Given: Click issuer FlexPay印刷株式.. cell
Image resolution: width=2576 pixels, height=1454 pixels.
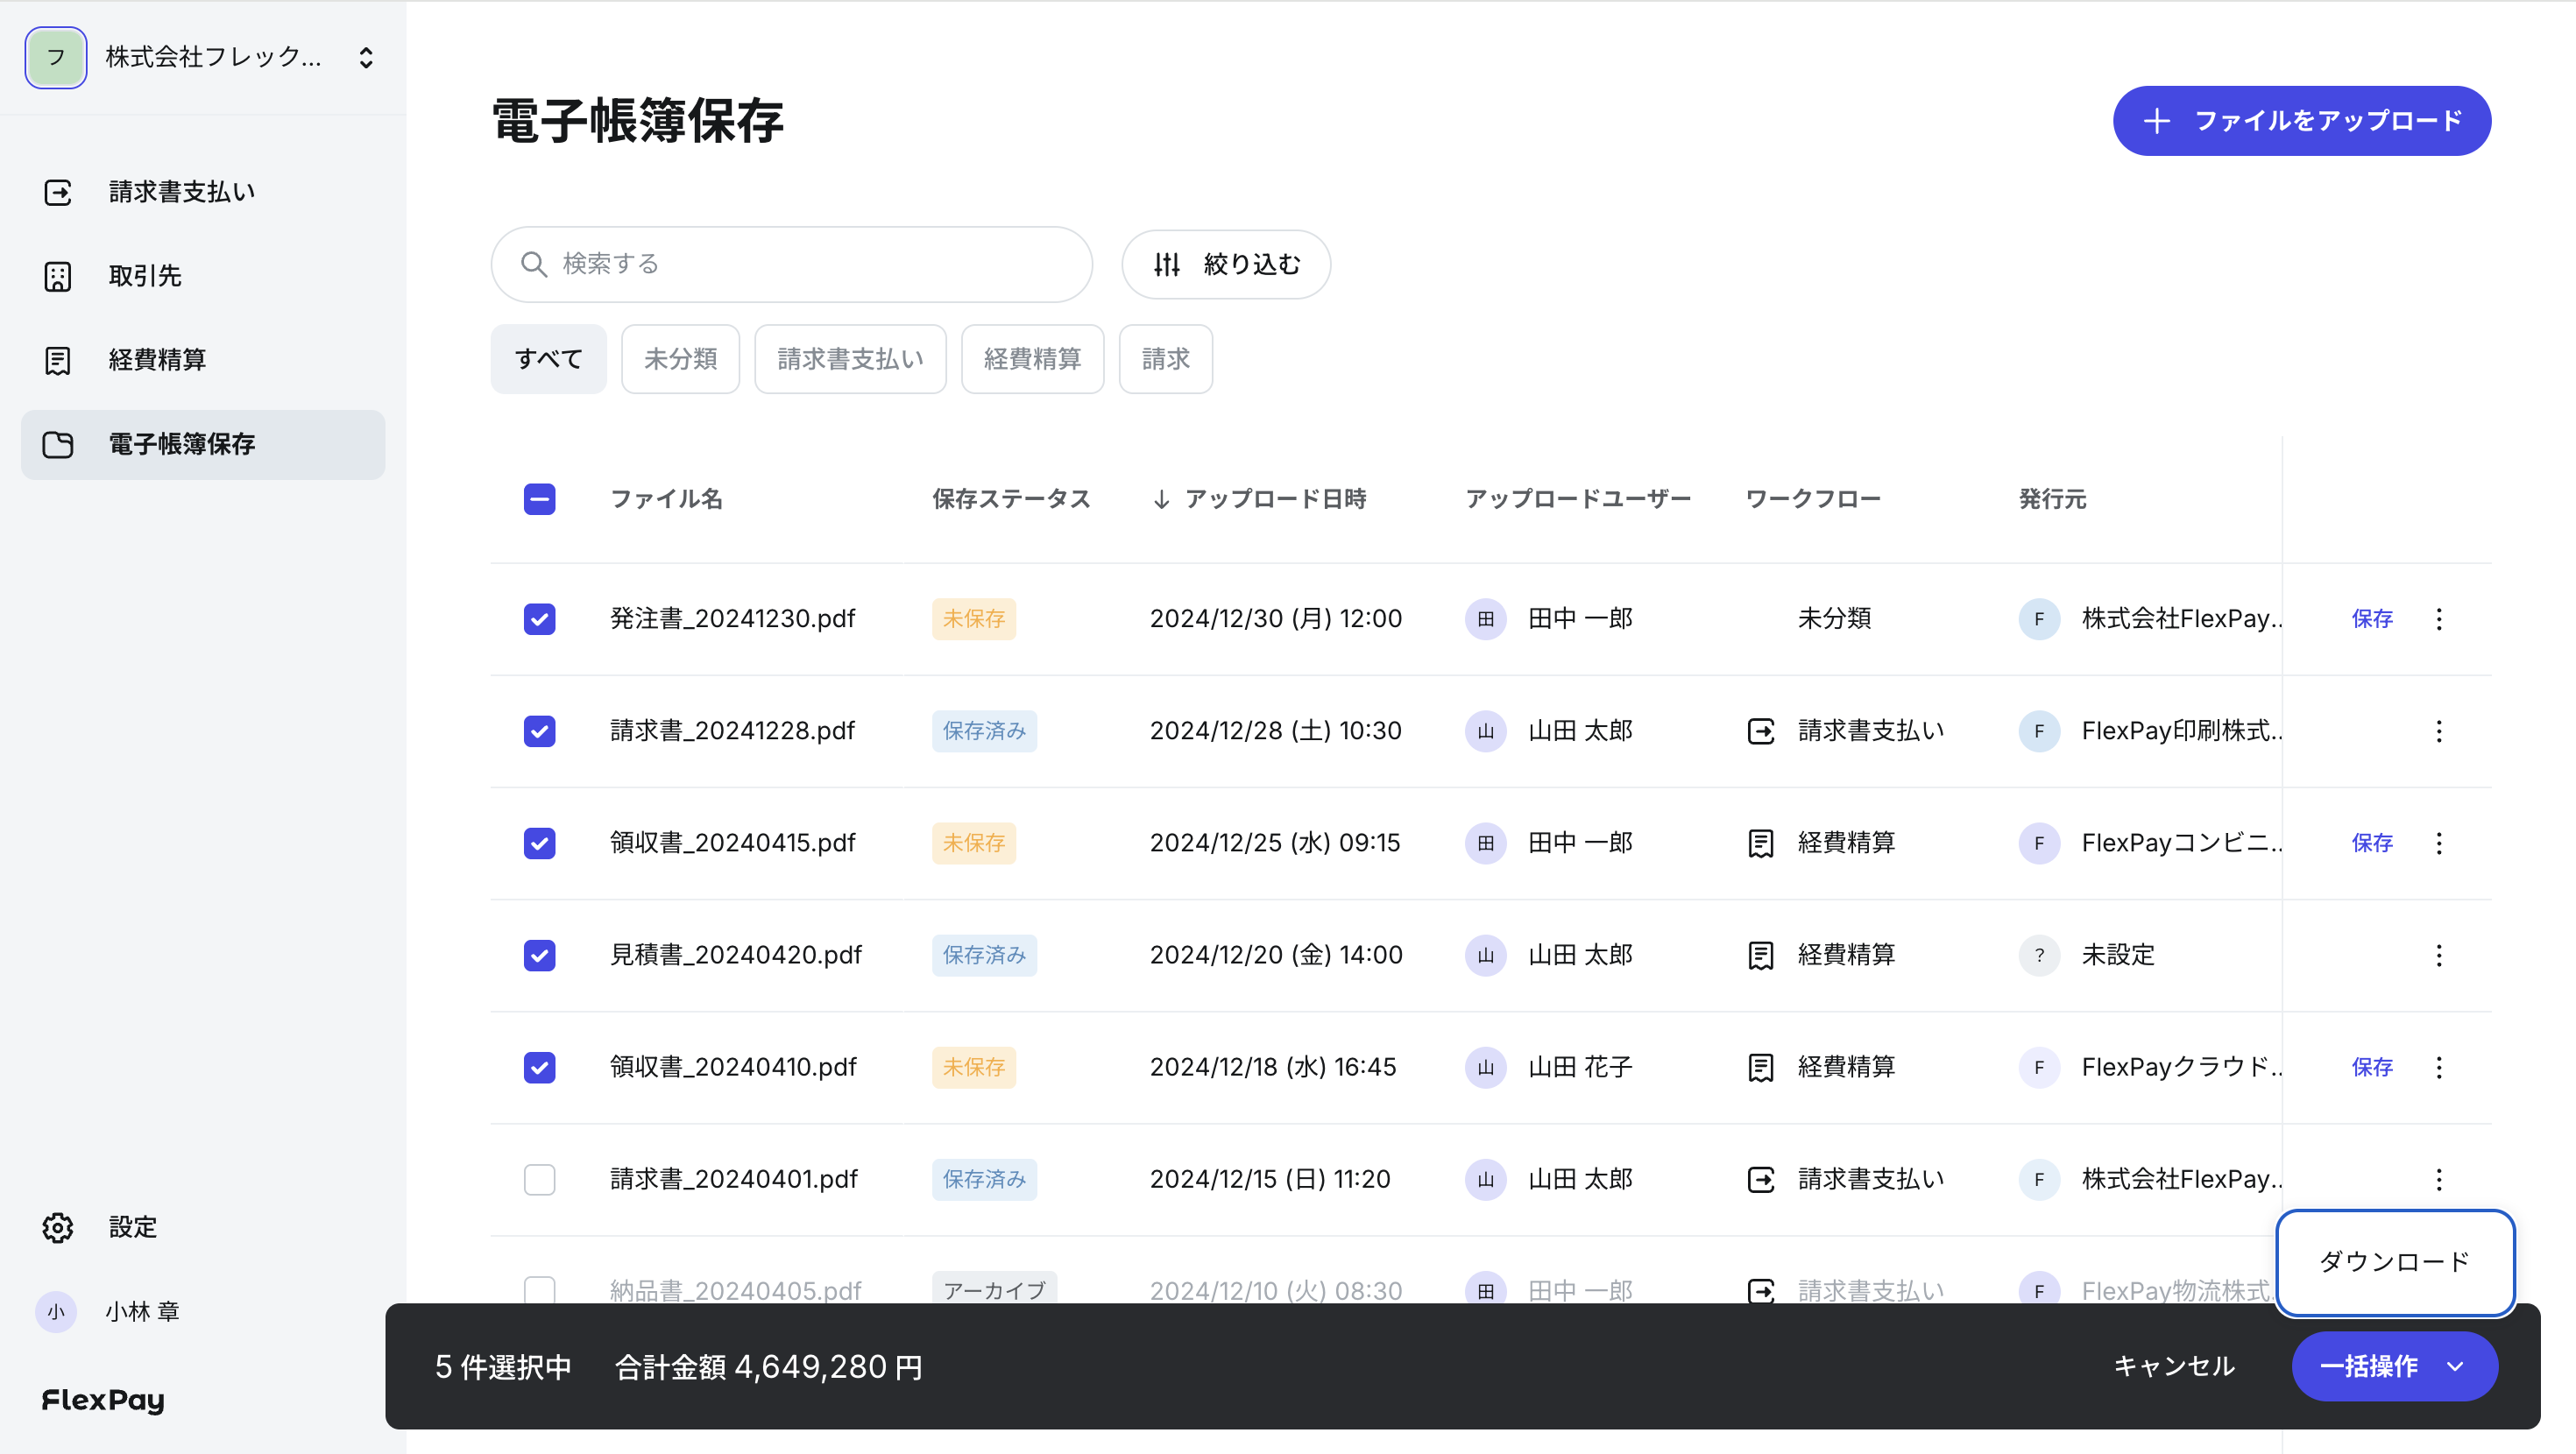Looking at the screenshot, I should (2182, 731).
